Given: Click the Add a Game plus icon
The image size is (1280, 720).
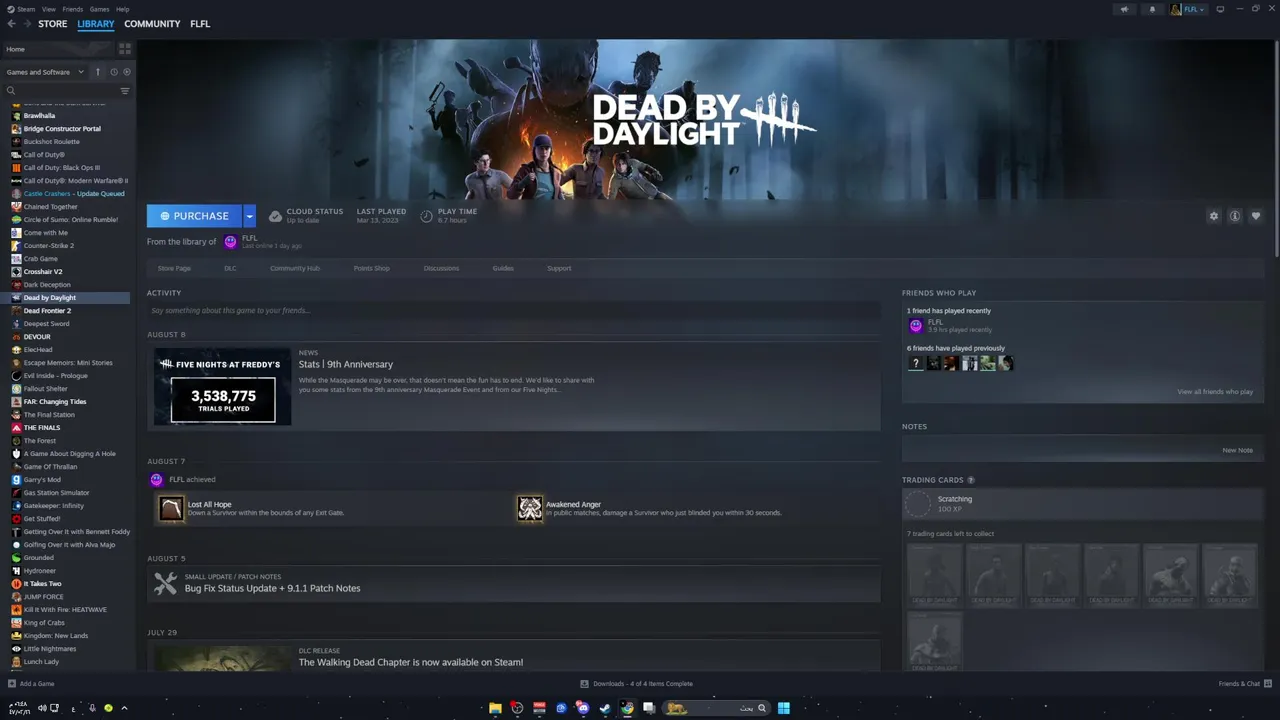Looking at the screenshot, I should point(12,684).
